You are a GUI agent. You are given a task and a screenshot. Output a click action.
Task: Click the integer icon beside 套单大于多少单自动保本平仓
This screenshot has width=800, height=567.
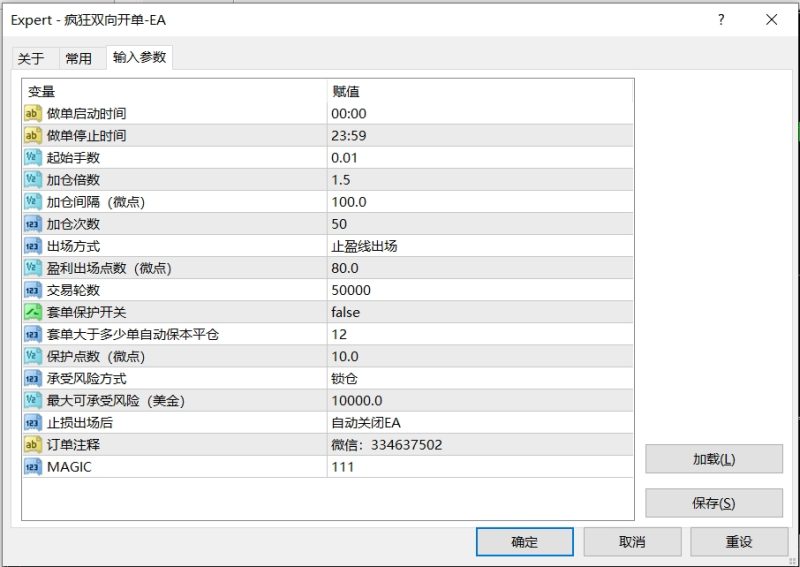pyautogui.click(x=33, y=334)
